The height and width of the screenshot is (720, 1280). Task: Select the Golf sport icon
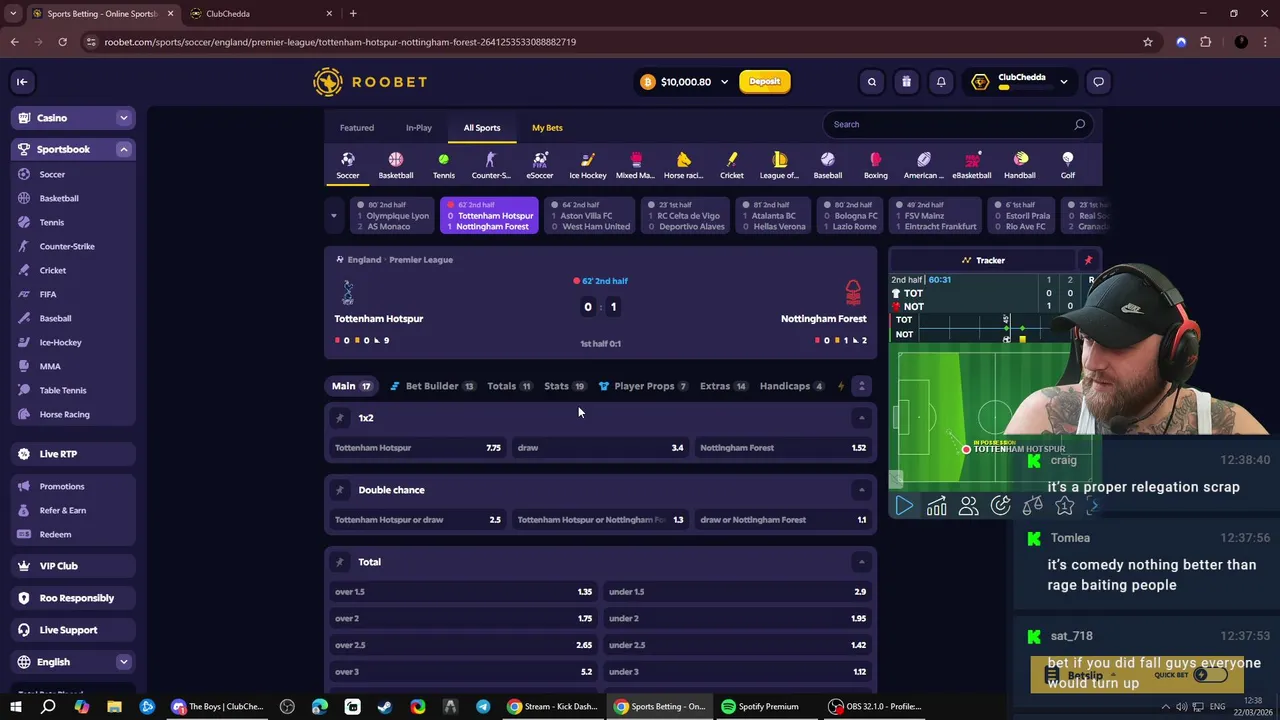pyautogui.click(x=1068, y=165)
